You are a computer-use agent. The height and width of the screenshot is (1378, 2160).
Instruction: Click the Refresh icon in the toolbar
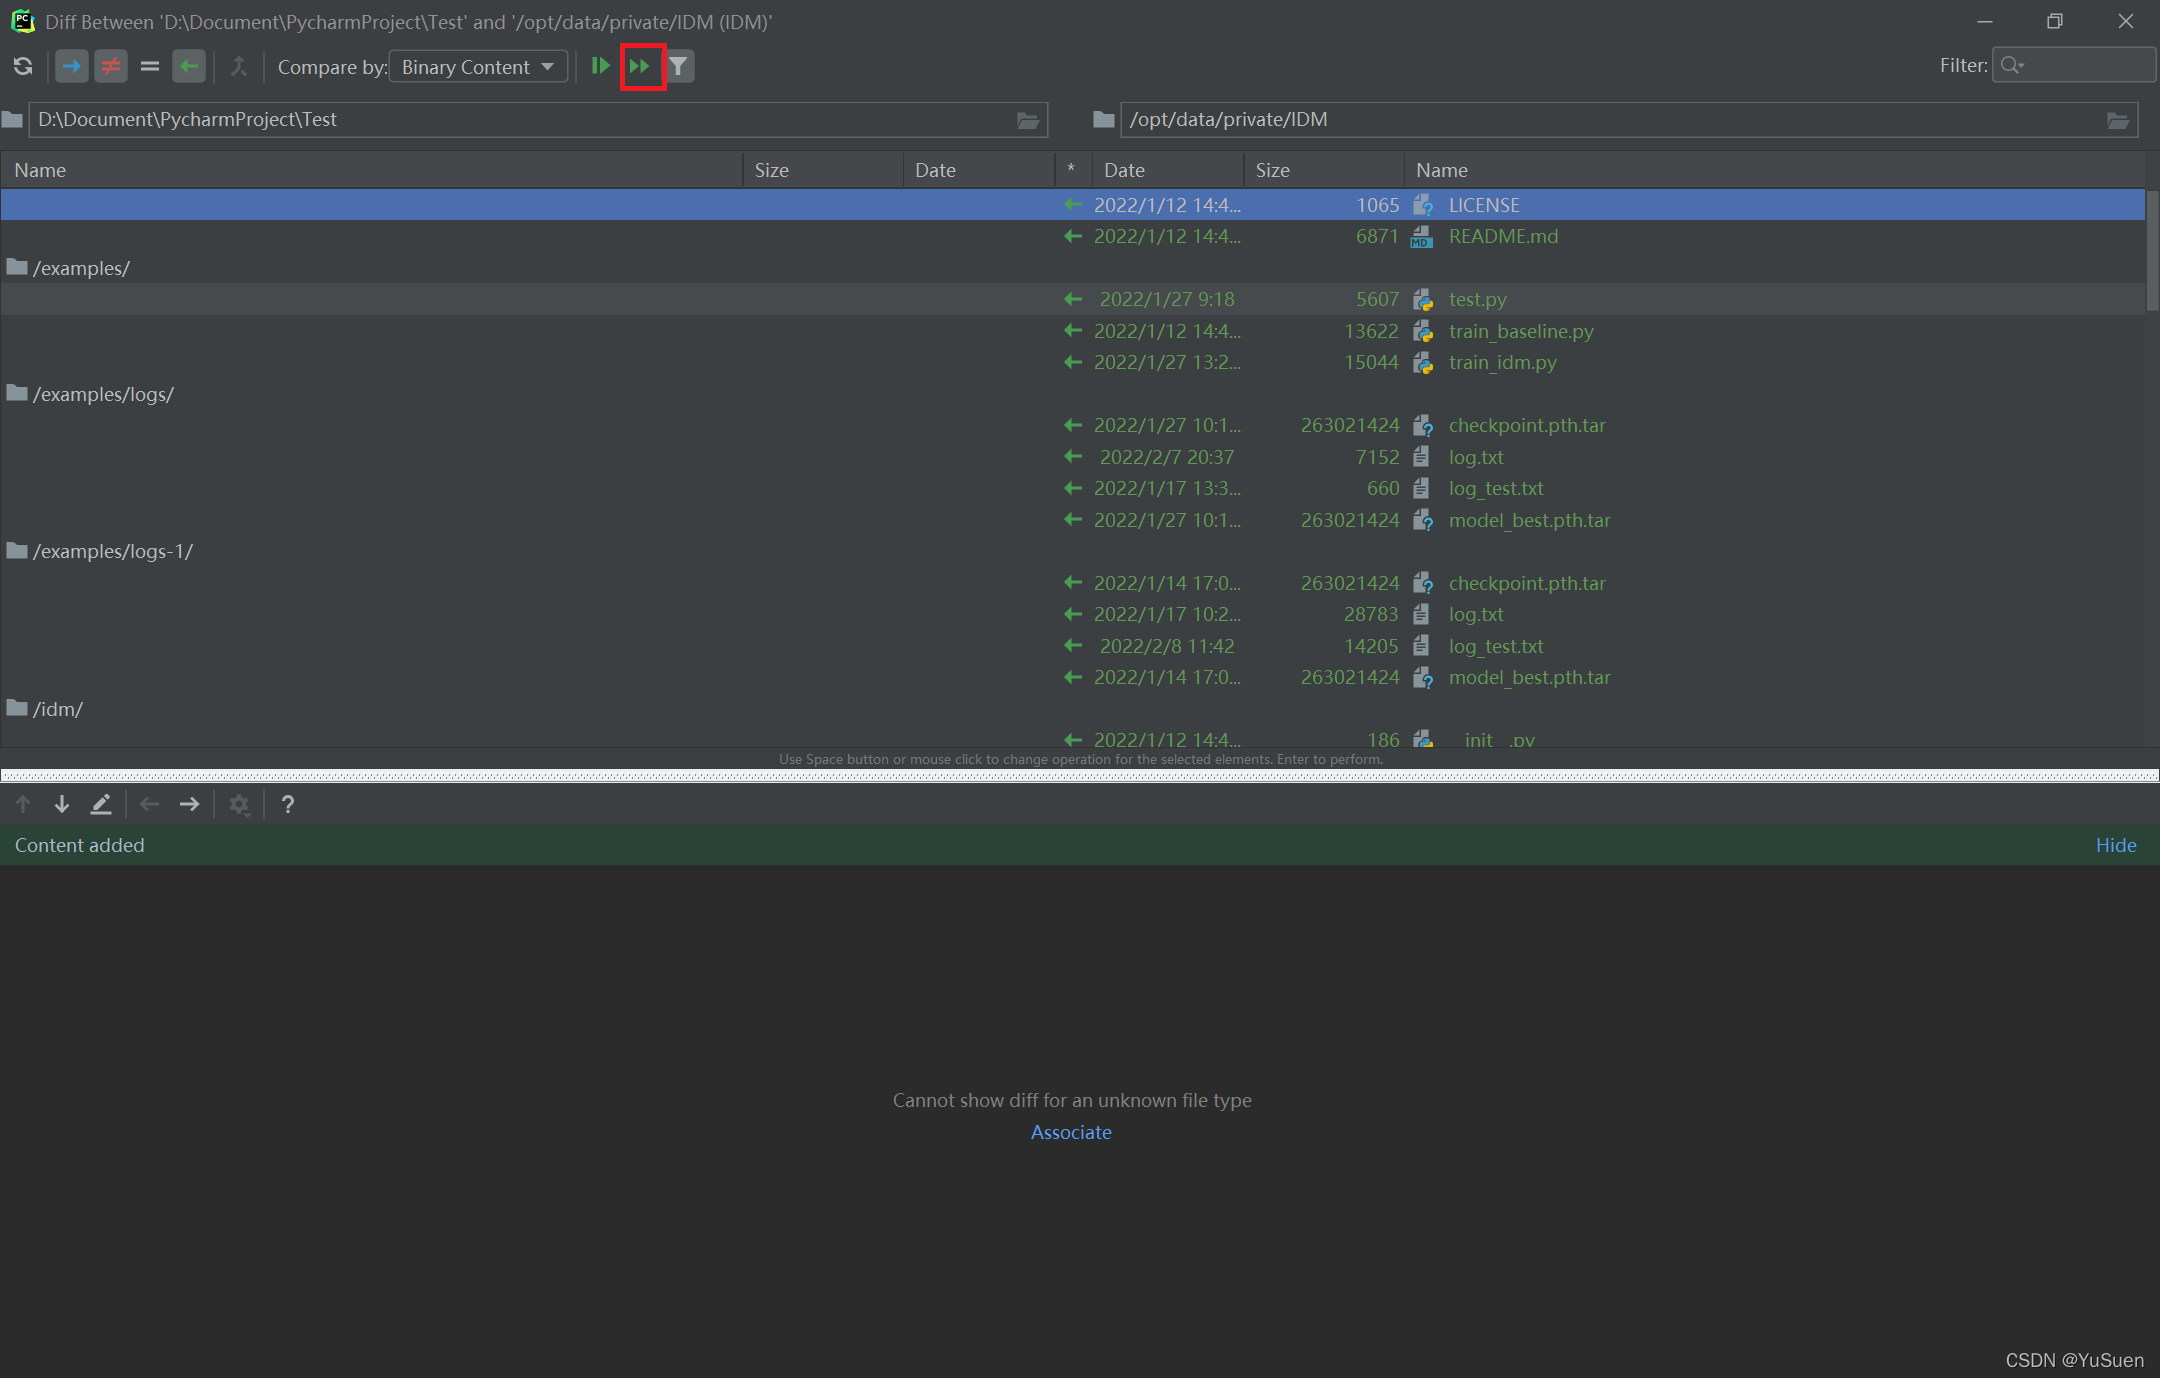(x=23, y=66)
